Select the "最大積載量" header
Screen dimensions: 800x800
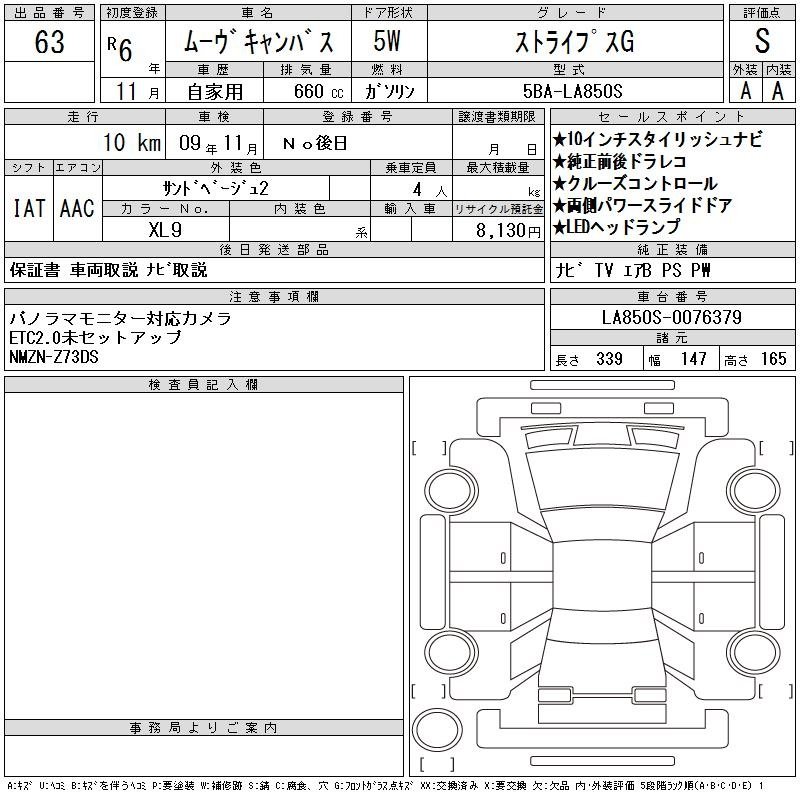tap(498, 167)
